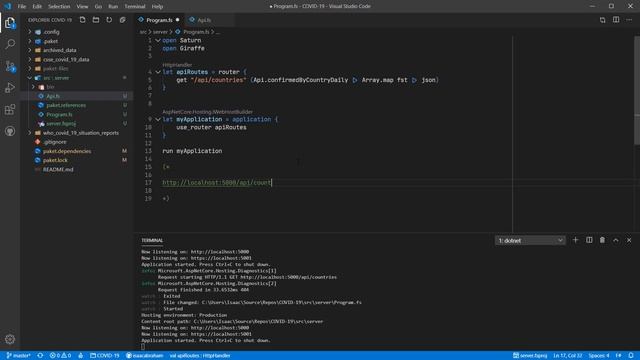Open the Go menu
Viewport: 640px width, 360px height.
coord(98,7)
